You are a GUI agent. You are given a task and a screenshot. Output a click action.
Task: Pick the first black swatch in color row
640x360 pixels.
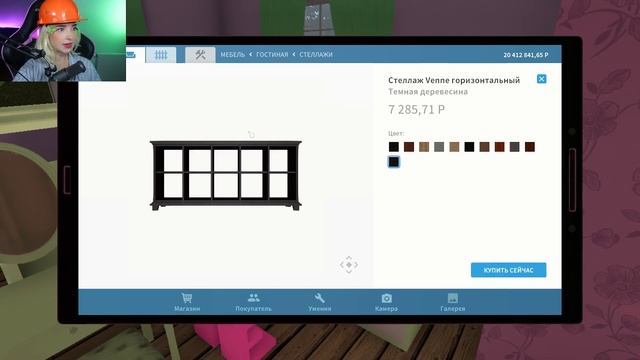point(393,147)
